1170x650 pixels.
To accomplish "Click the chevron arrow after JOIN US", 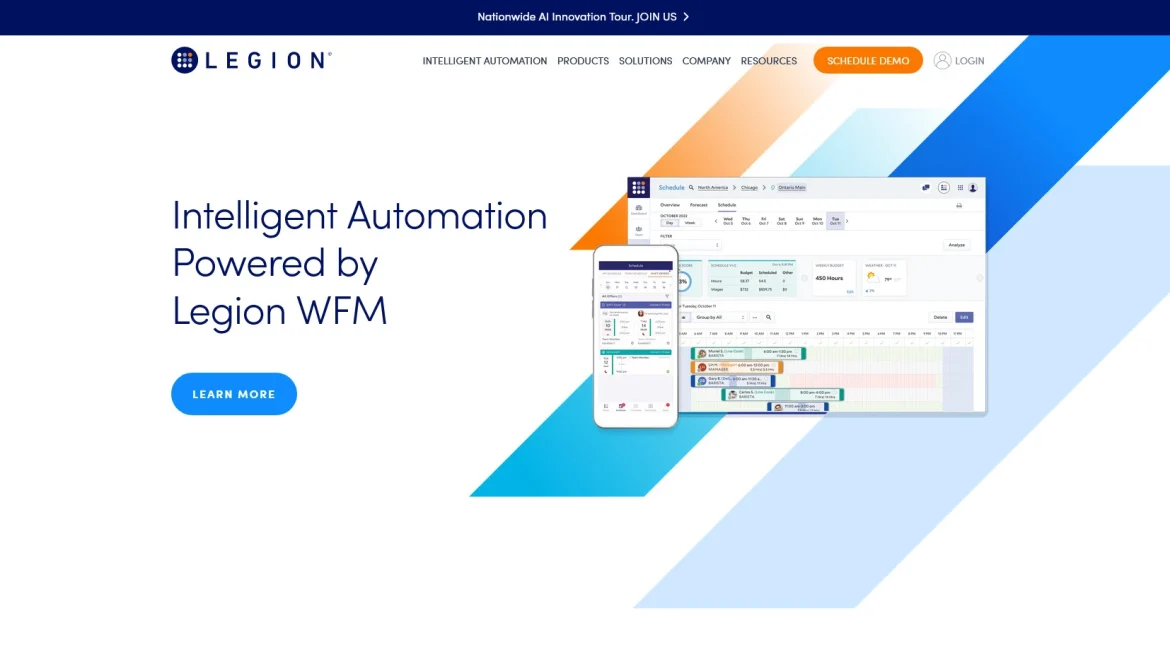I will point(686,16).
